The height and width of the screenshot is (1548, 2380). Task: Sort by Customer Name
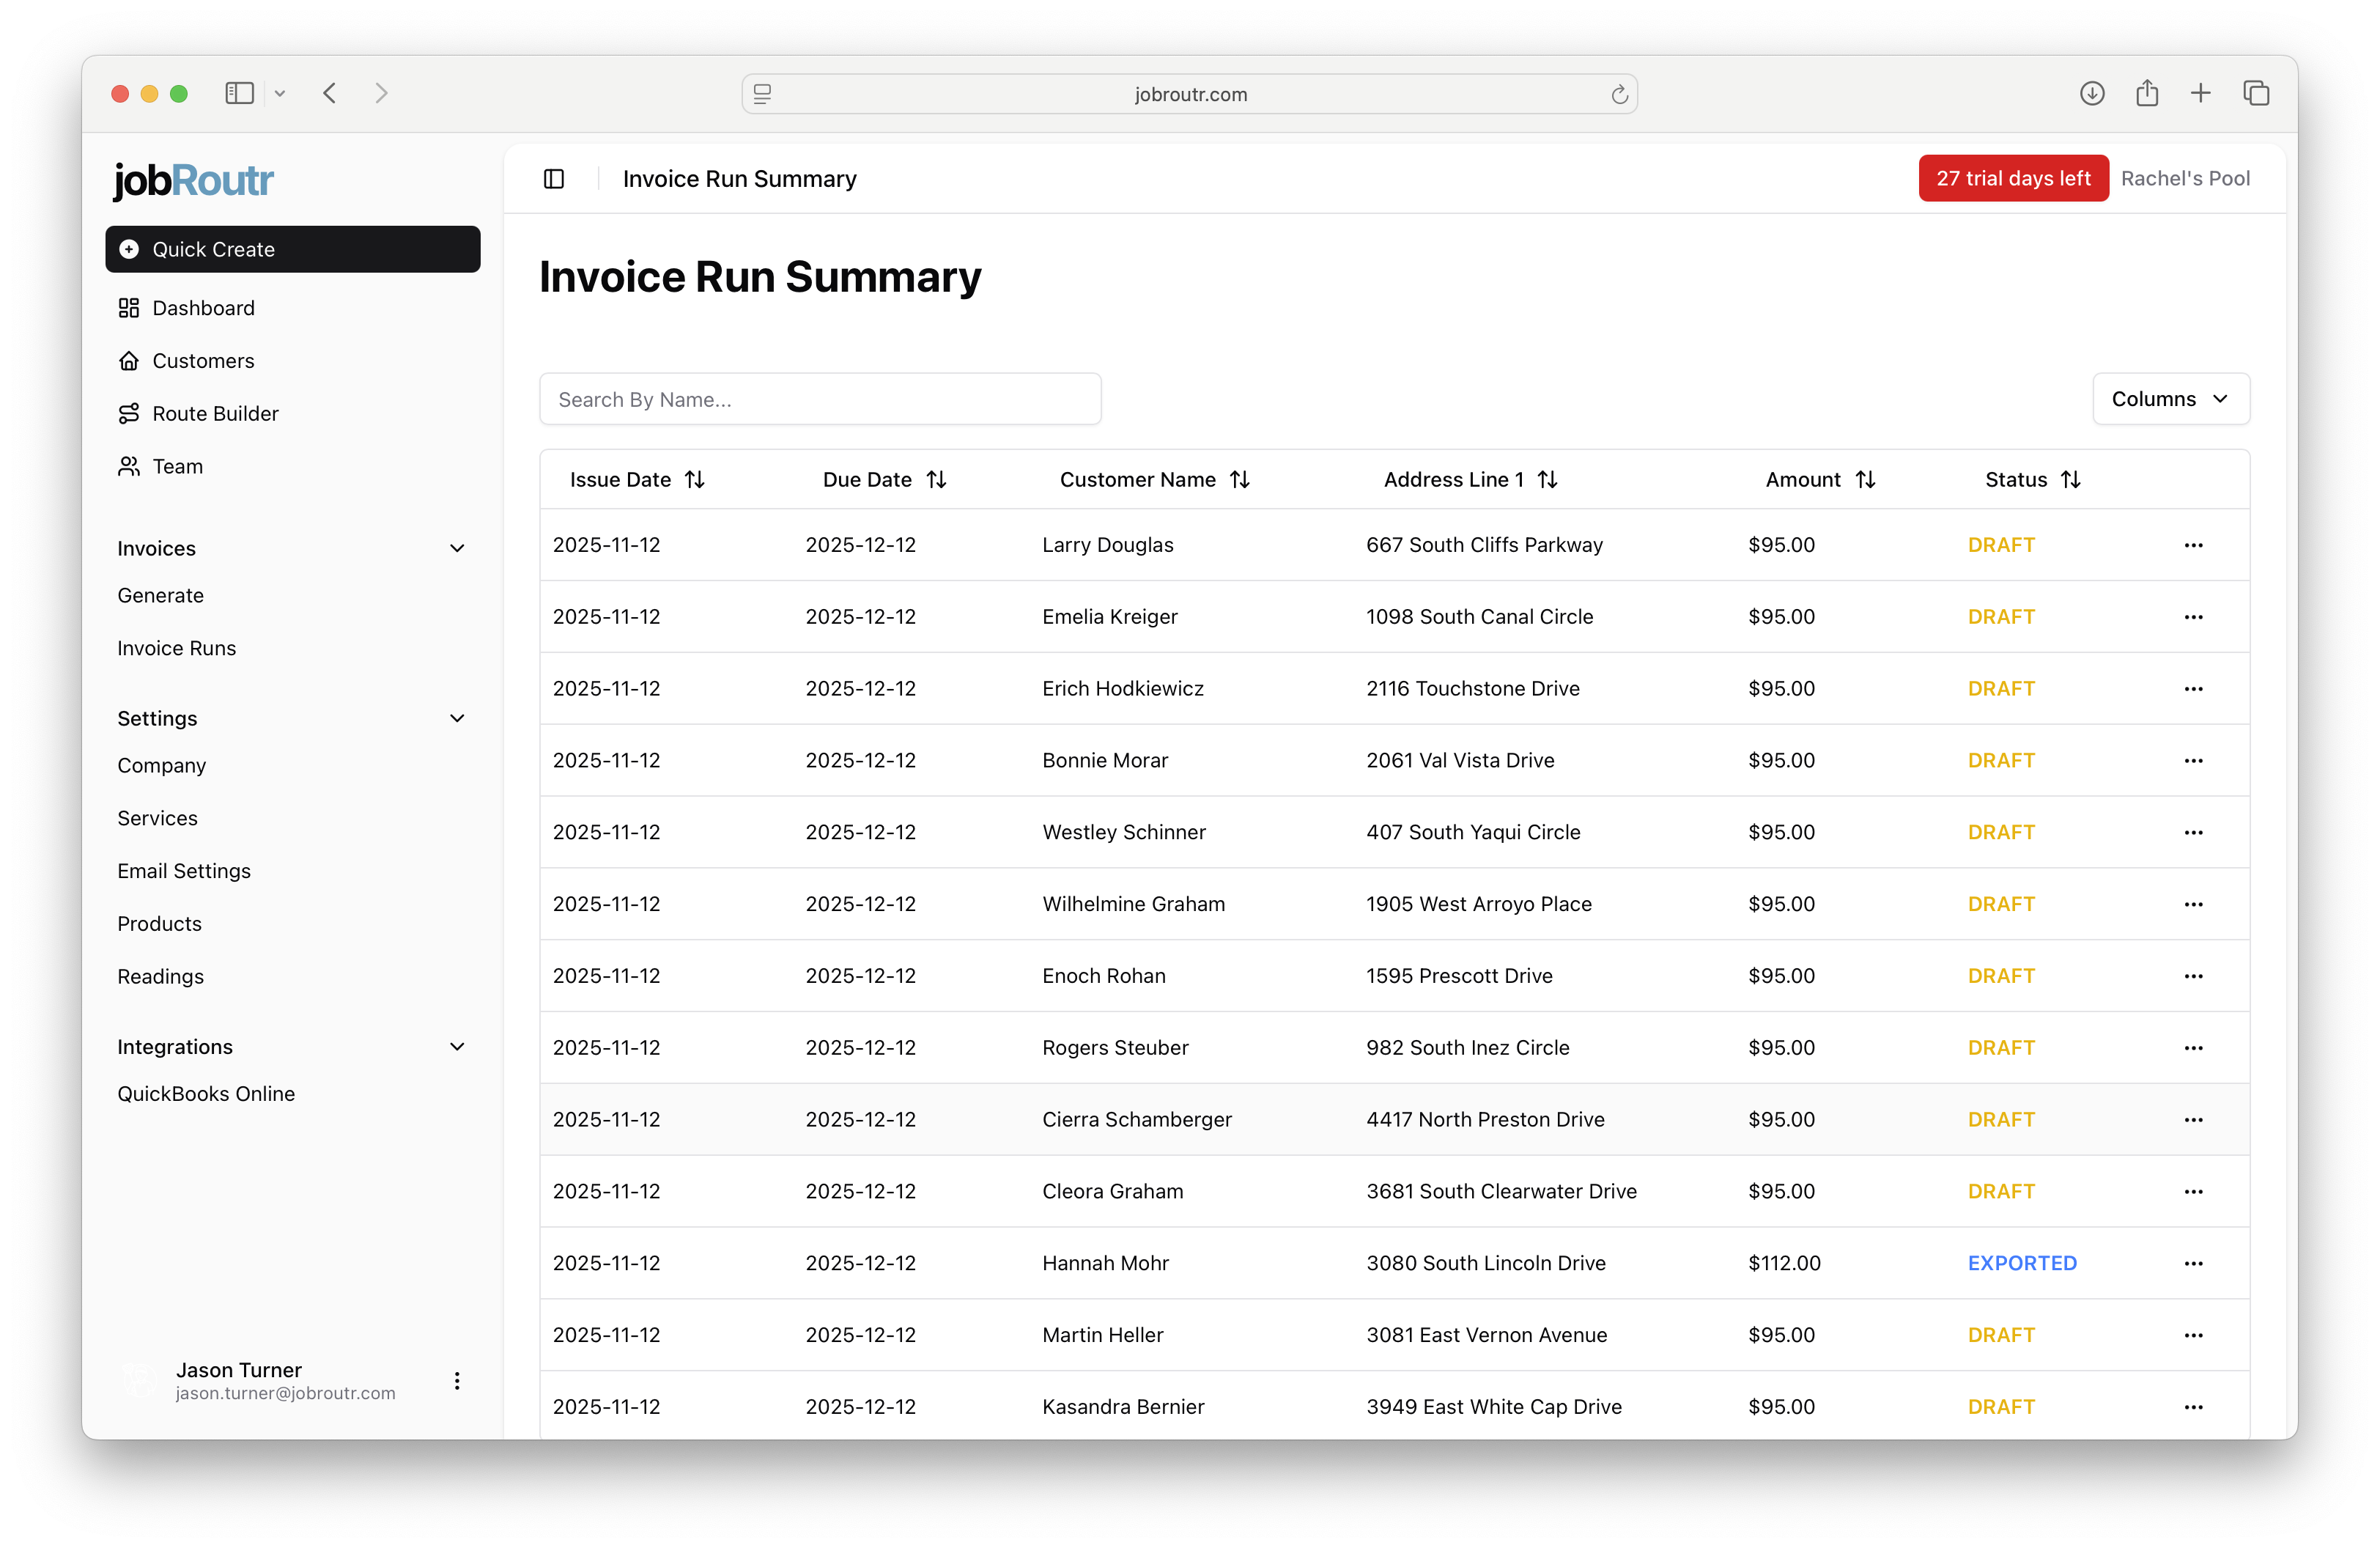click(1240, 479)
